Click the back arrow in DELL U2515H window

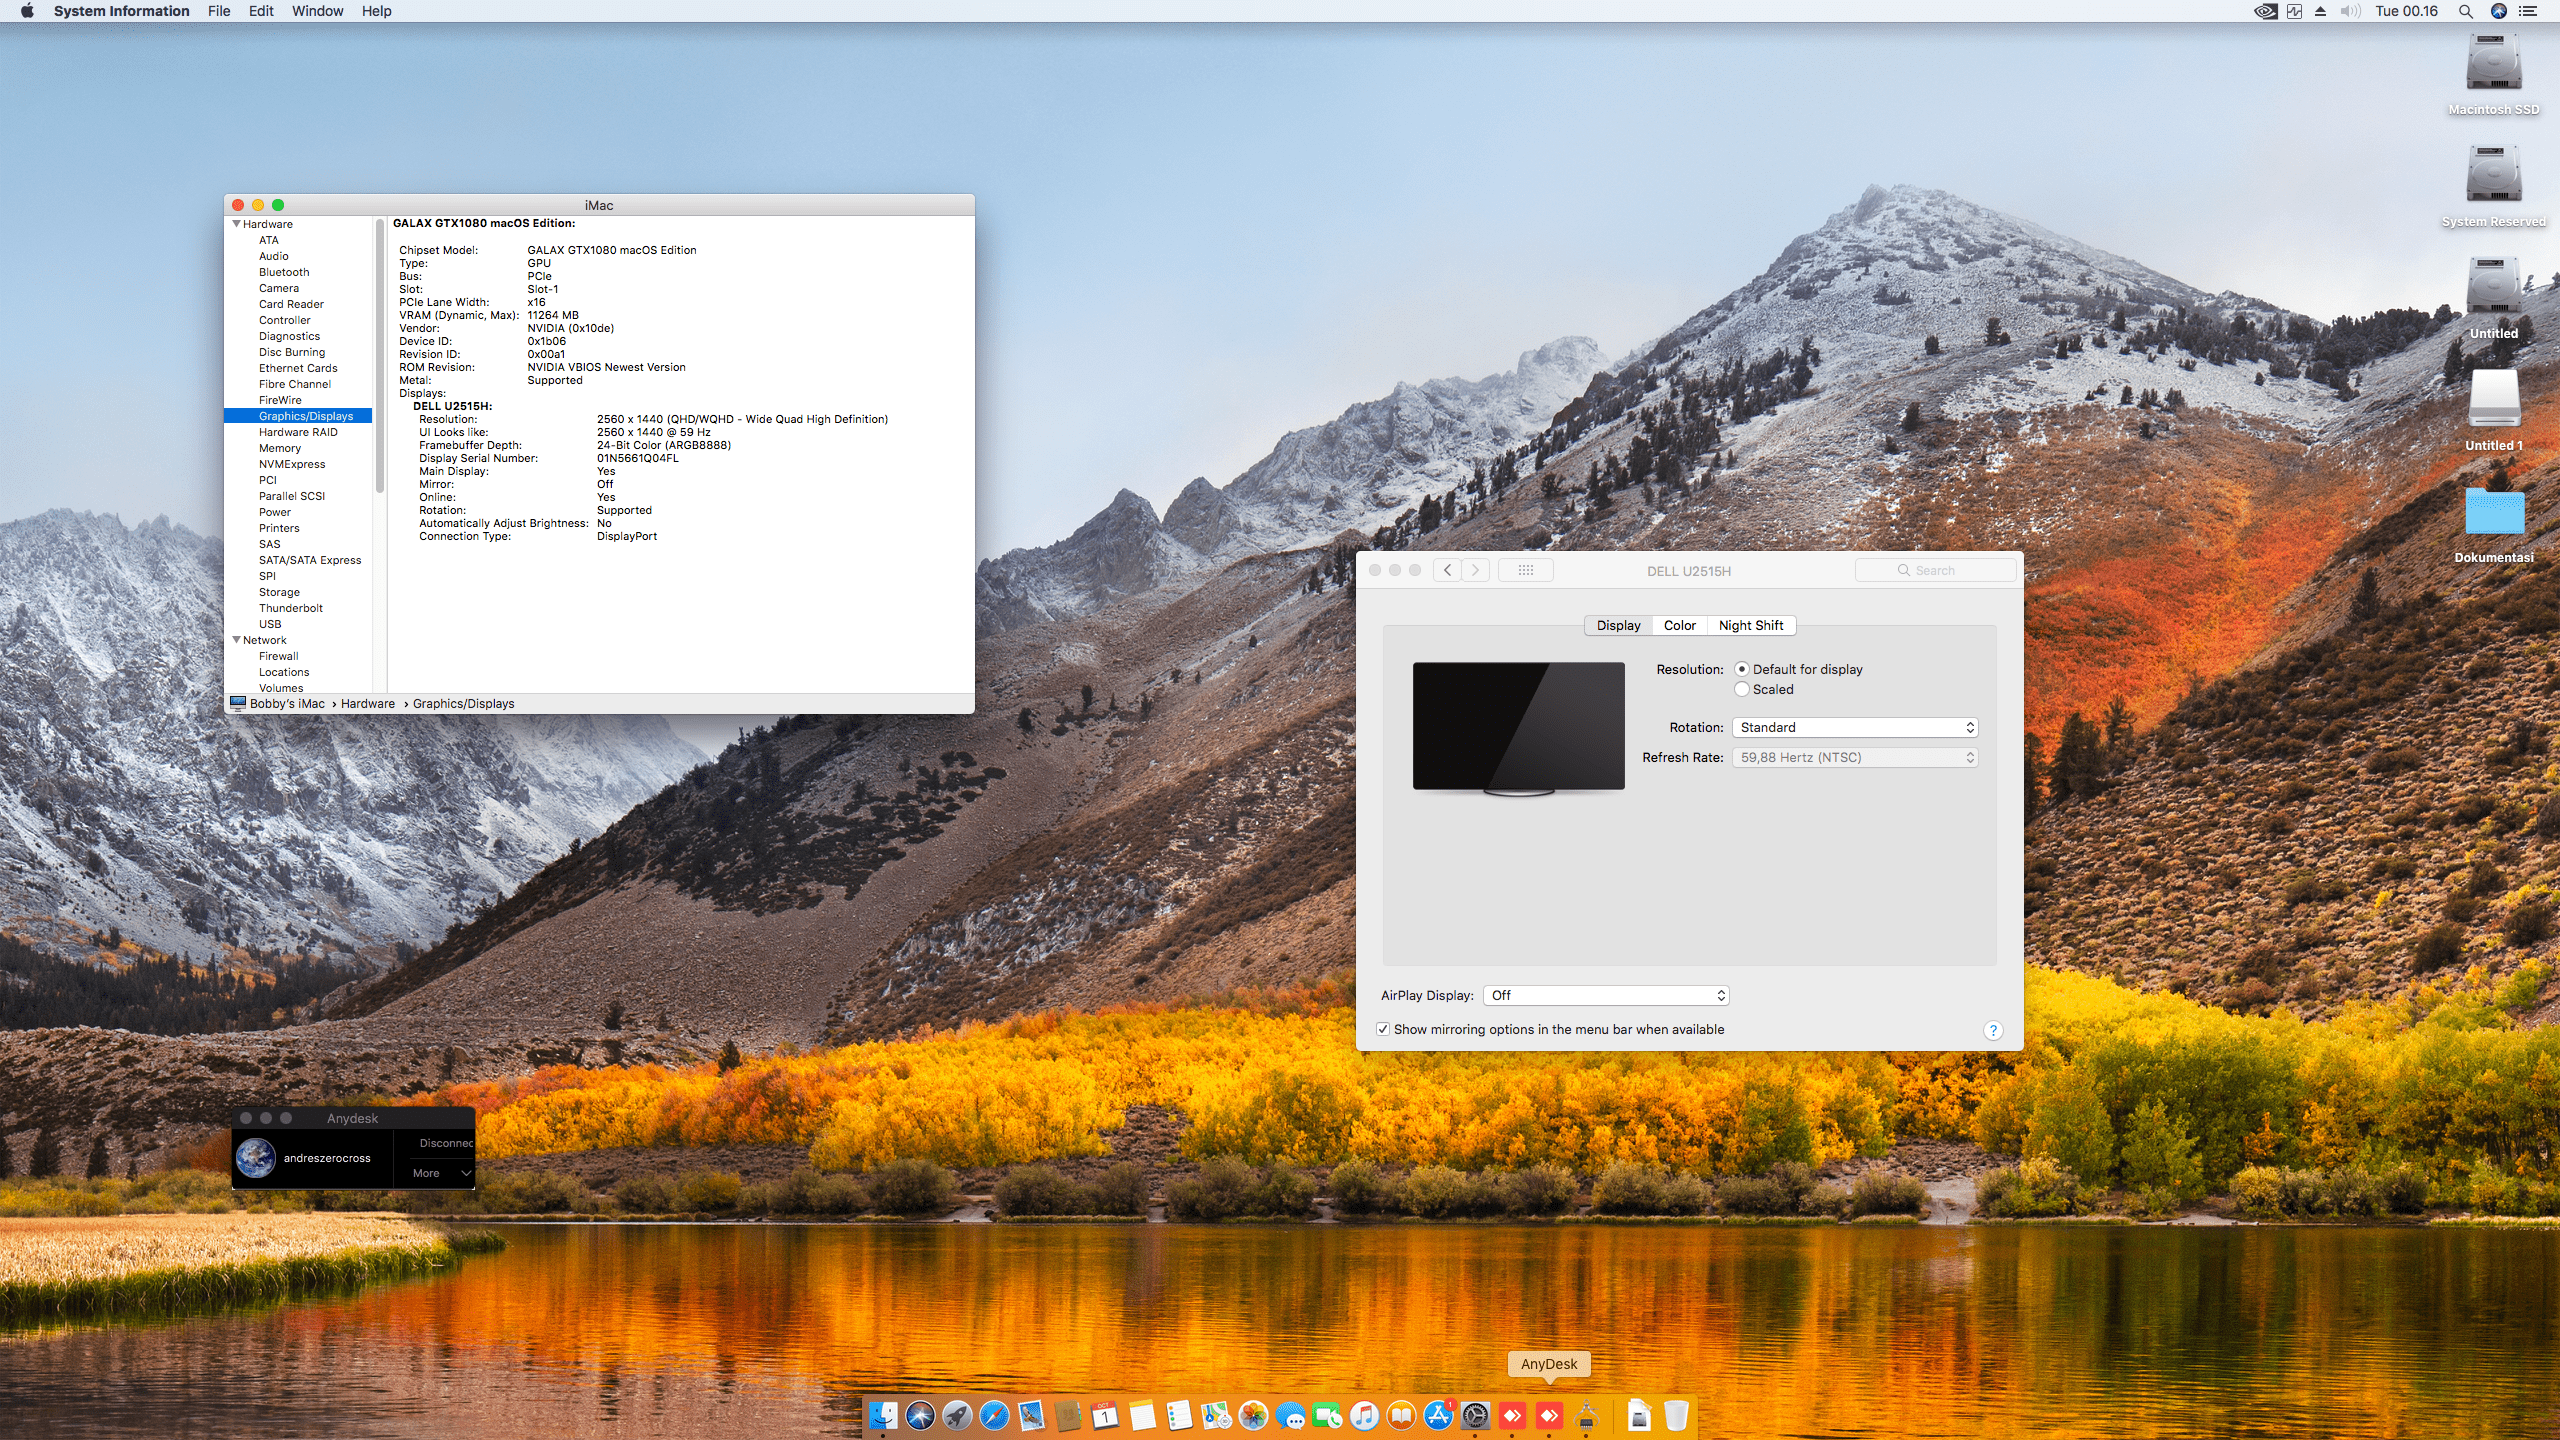pos(1447,570)
